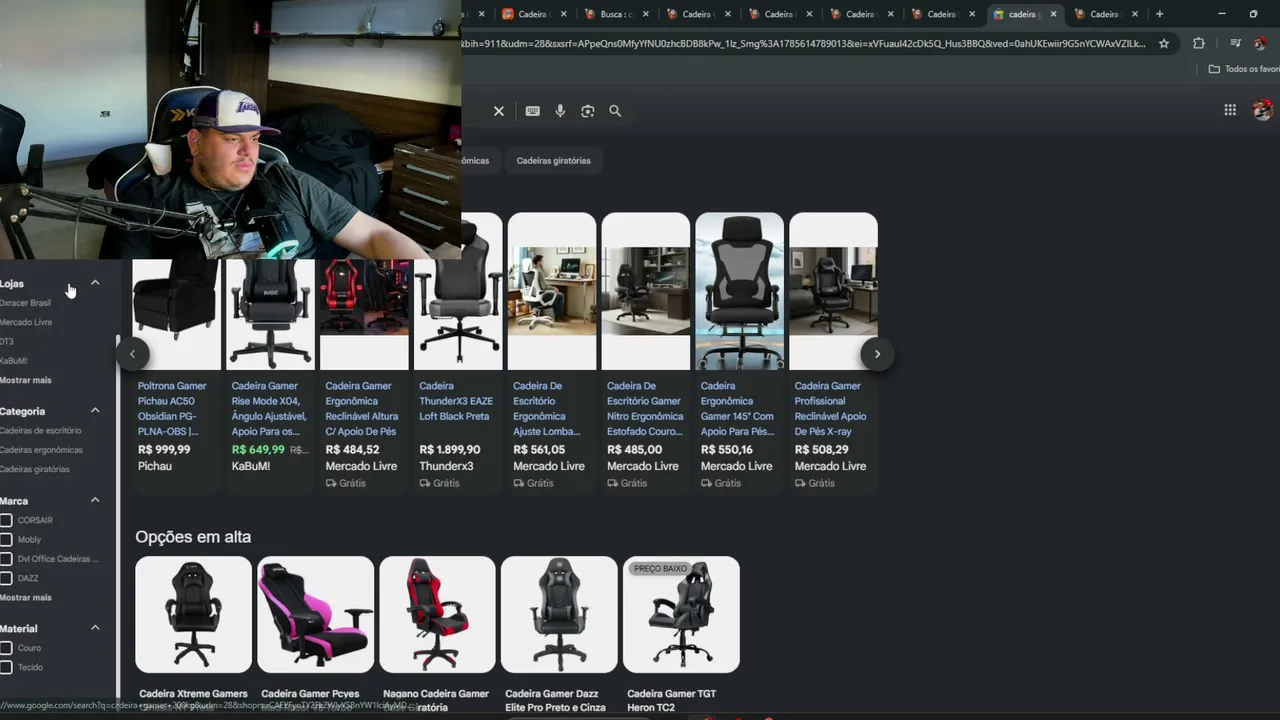Click the R$ 1.899,90 price

[x=450, y=450]
